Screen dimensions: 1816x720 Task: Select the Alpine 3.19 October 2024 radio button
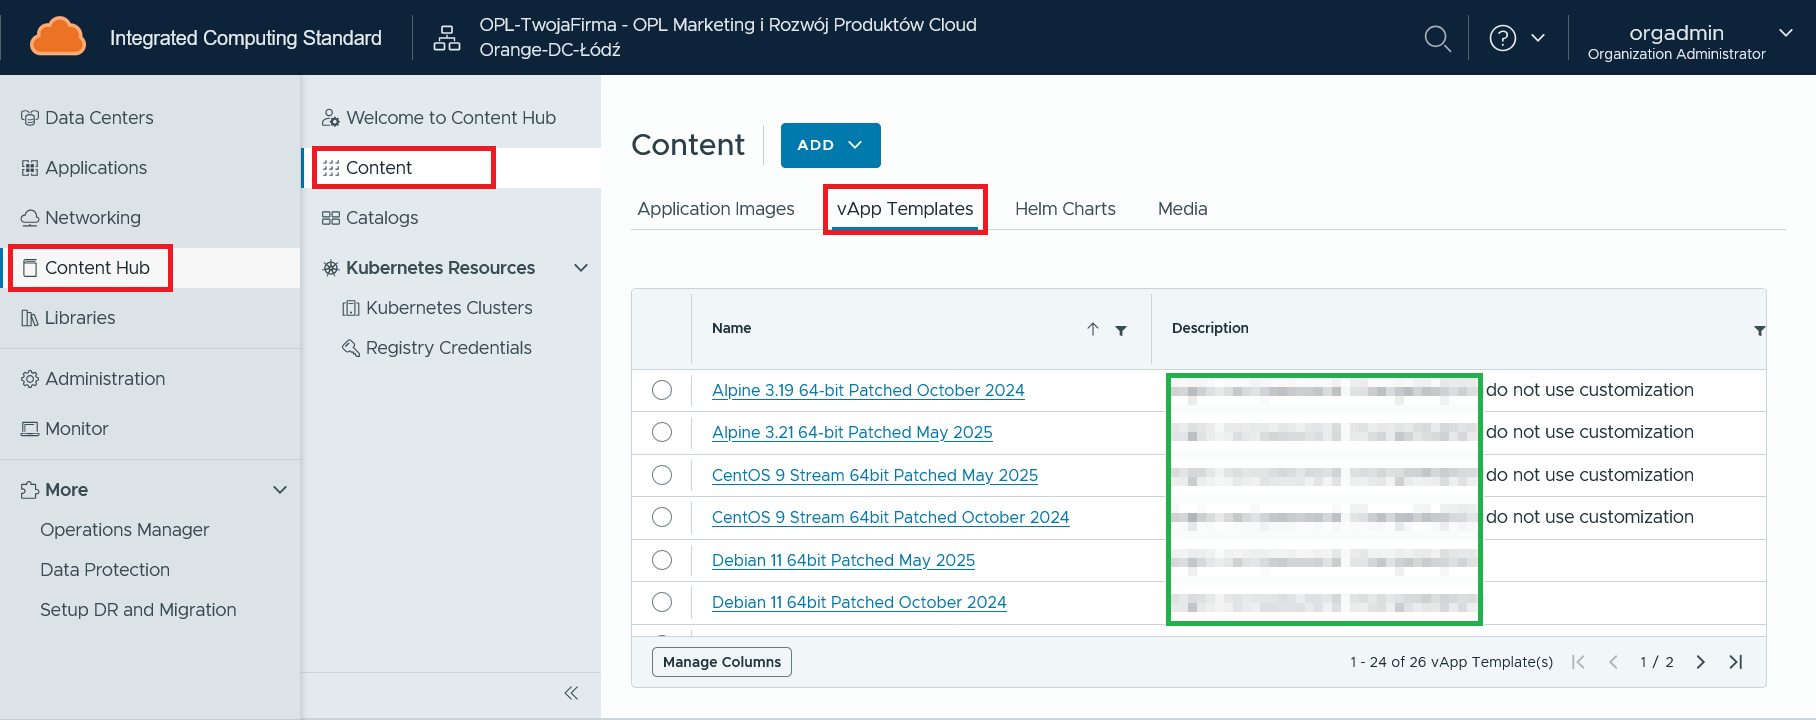tap(662, 390)
